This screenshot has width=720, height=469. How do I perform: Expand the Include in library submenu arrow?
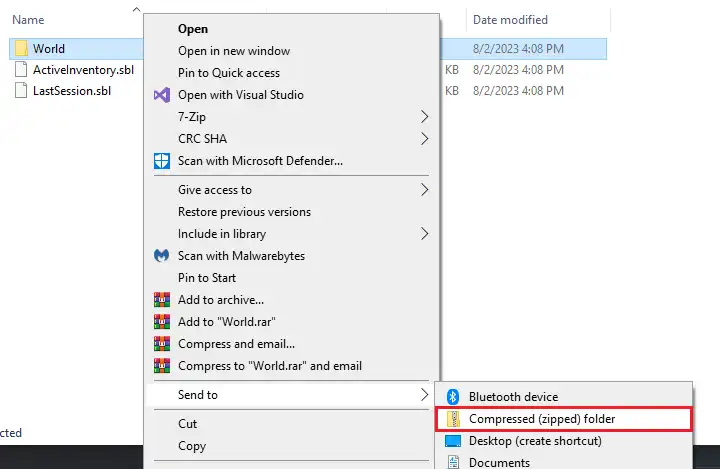tap(424, 234)
